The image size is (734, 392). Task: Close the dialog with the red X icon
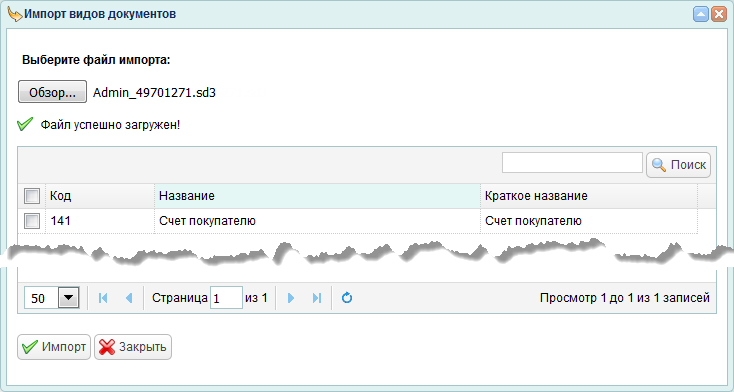[x=719, y=15]
